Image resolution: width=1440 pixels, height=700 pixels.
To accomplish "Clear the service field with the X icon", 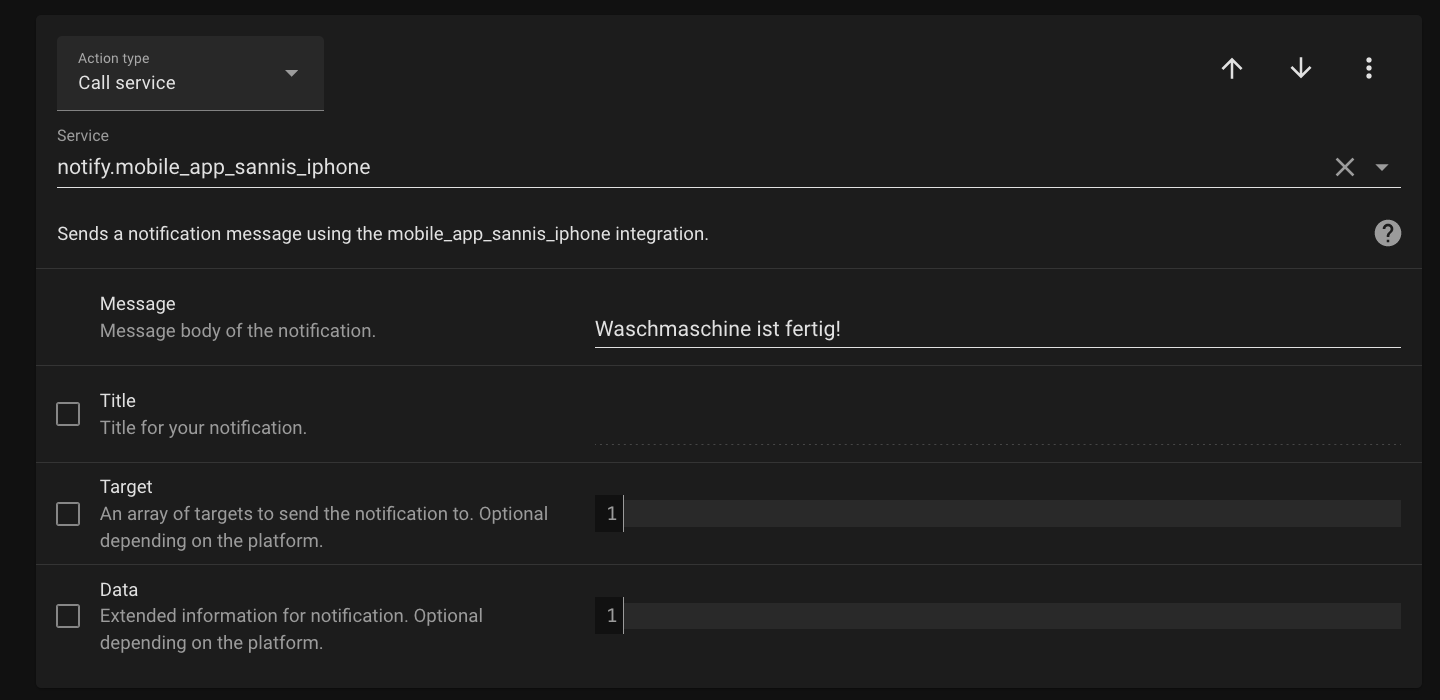I will pos(1344,167).
